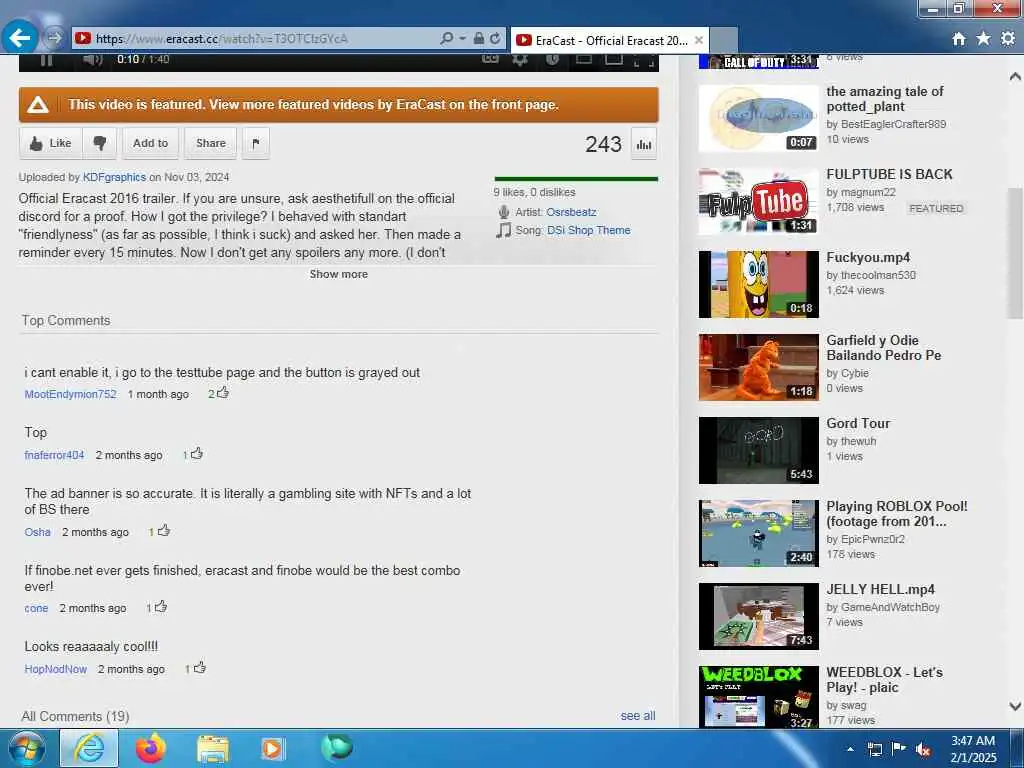Click see all comments link

click(x=638, y=716)
